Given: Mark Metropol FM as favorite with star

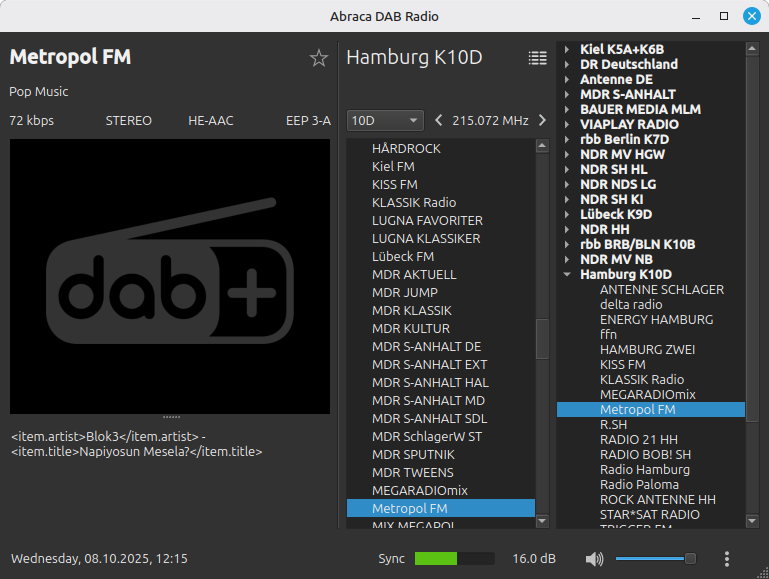Looking at the screenshot, I should (319, 58).
